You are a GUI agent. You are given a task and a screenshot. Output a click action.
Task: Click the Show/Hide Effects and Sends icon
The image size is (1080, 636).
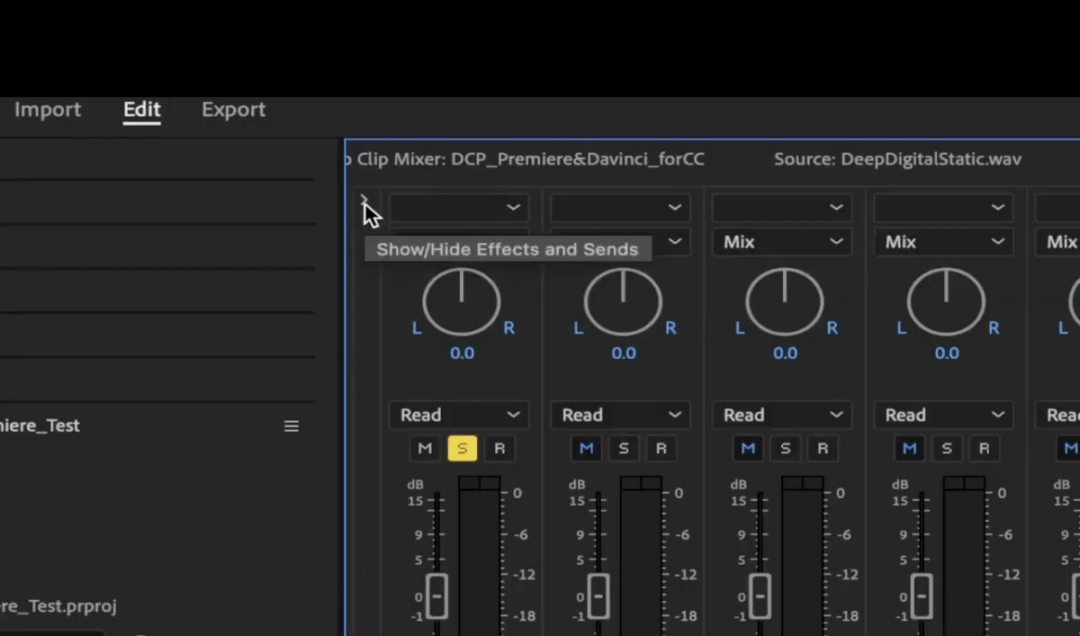[365, 200]
